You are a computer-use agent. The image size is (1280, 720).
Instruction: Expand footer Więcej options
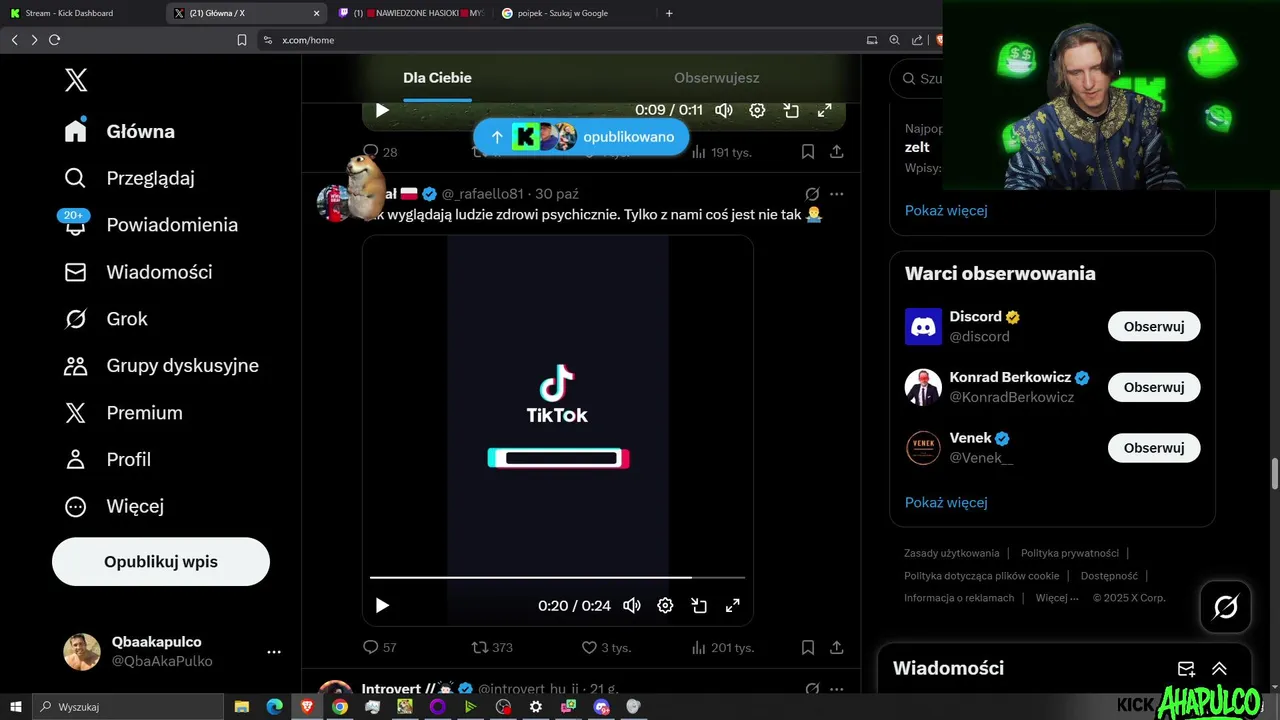click(x=1057, y=598)
